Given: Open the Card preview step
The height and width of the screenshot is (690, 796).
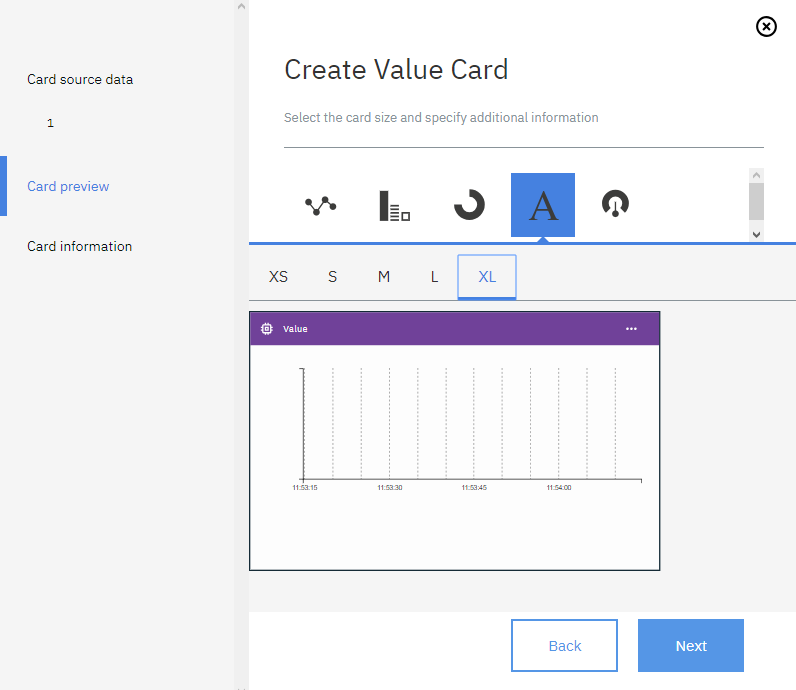Looking at the screenshot, I should (68, 186).
